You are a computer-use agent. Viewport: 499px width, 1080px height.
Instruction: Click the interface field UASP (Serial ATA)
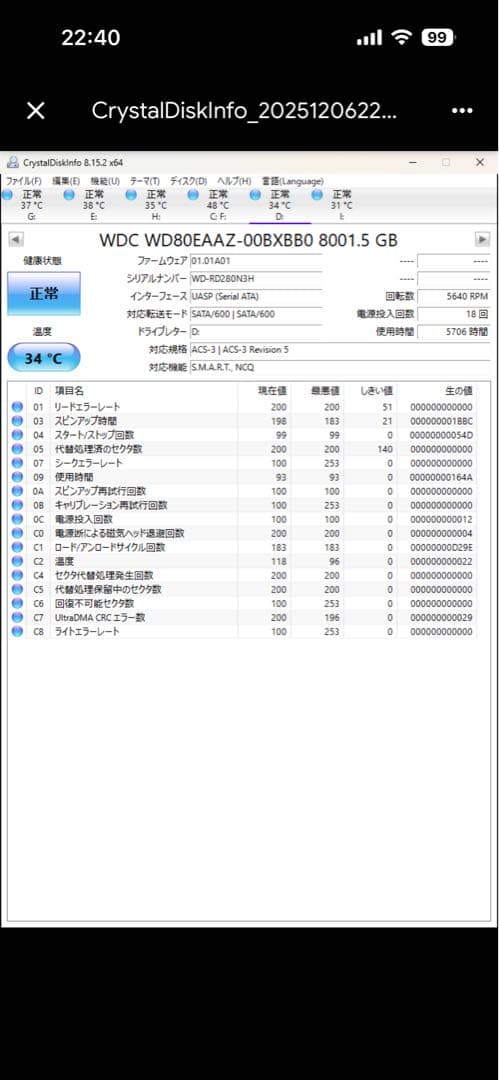click(x=256, y=297)
